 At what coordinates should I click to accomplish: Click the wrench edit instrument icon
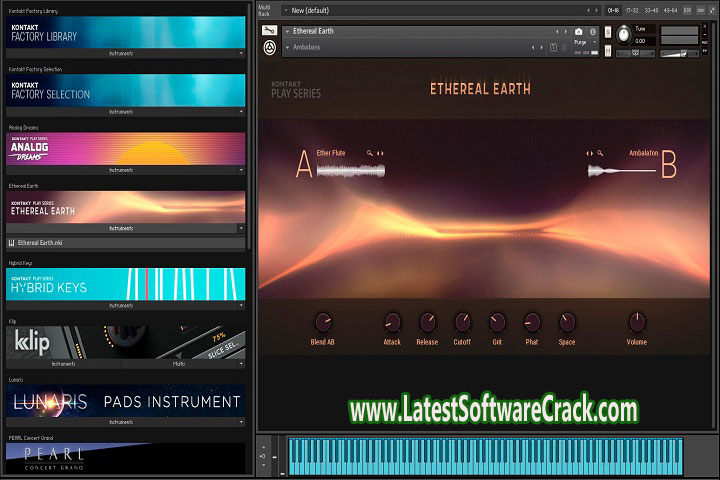[270, 31]
